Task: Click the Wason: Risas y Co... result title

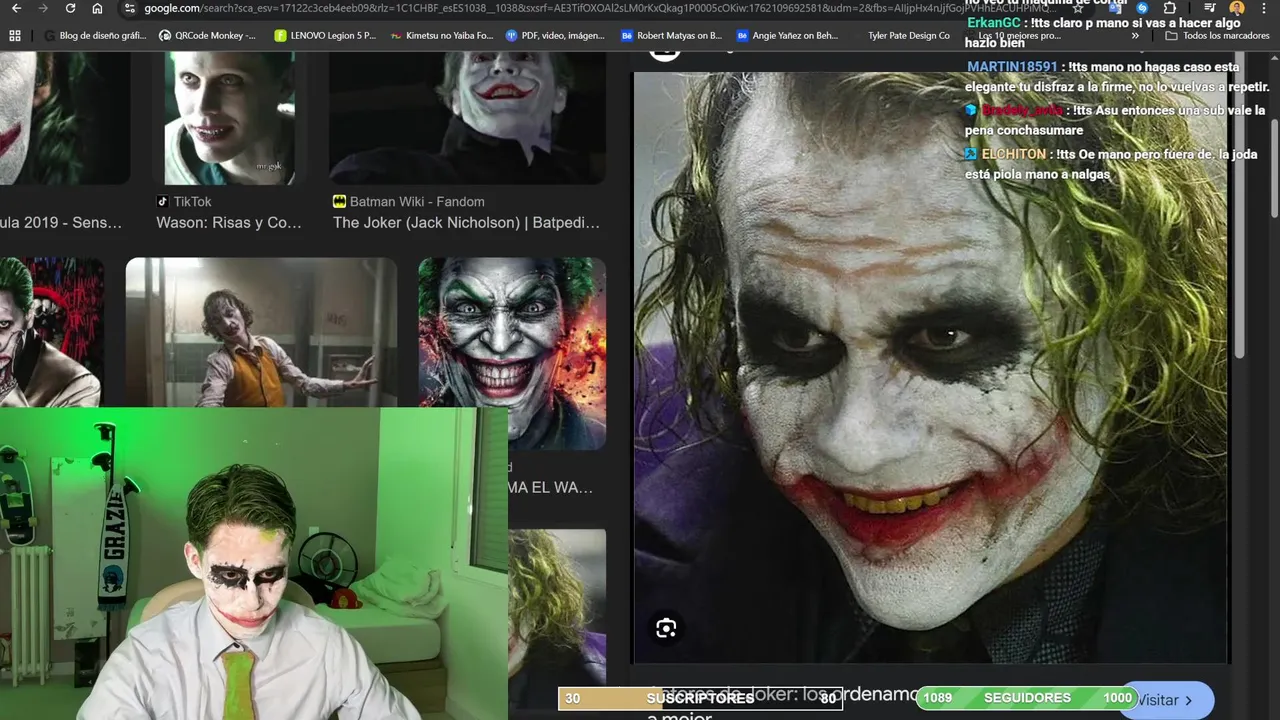Action: coord(229,223)
